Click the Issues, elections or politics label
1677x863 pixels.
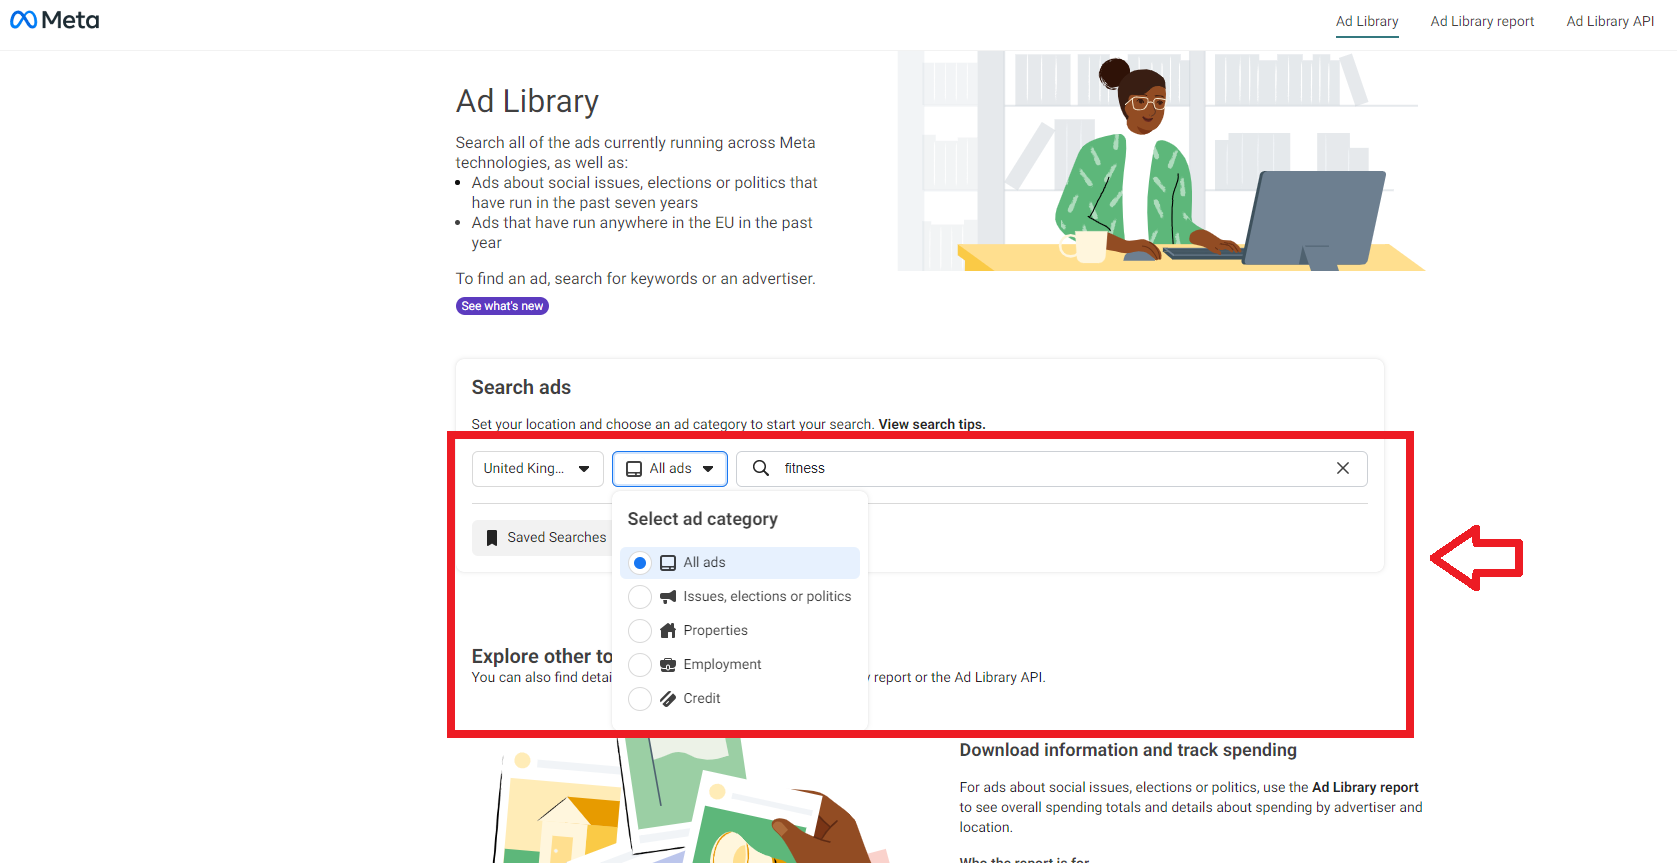pos(767,597)
